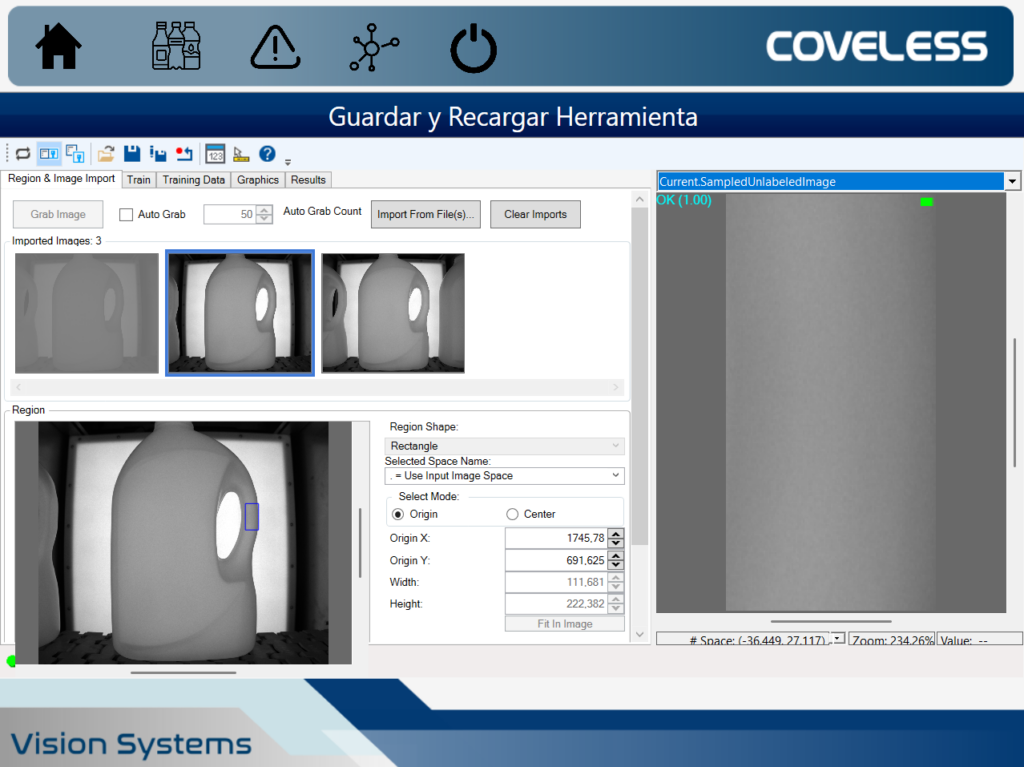Click the Home icon in top bar
Viewport: 1024px width, 767px height.
click(58, 47)
